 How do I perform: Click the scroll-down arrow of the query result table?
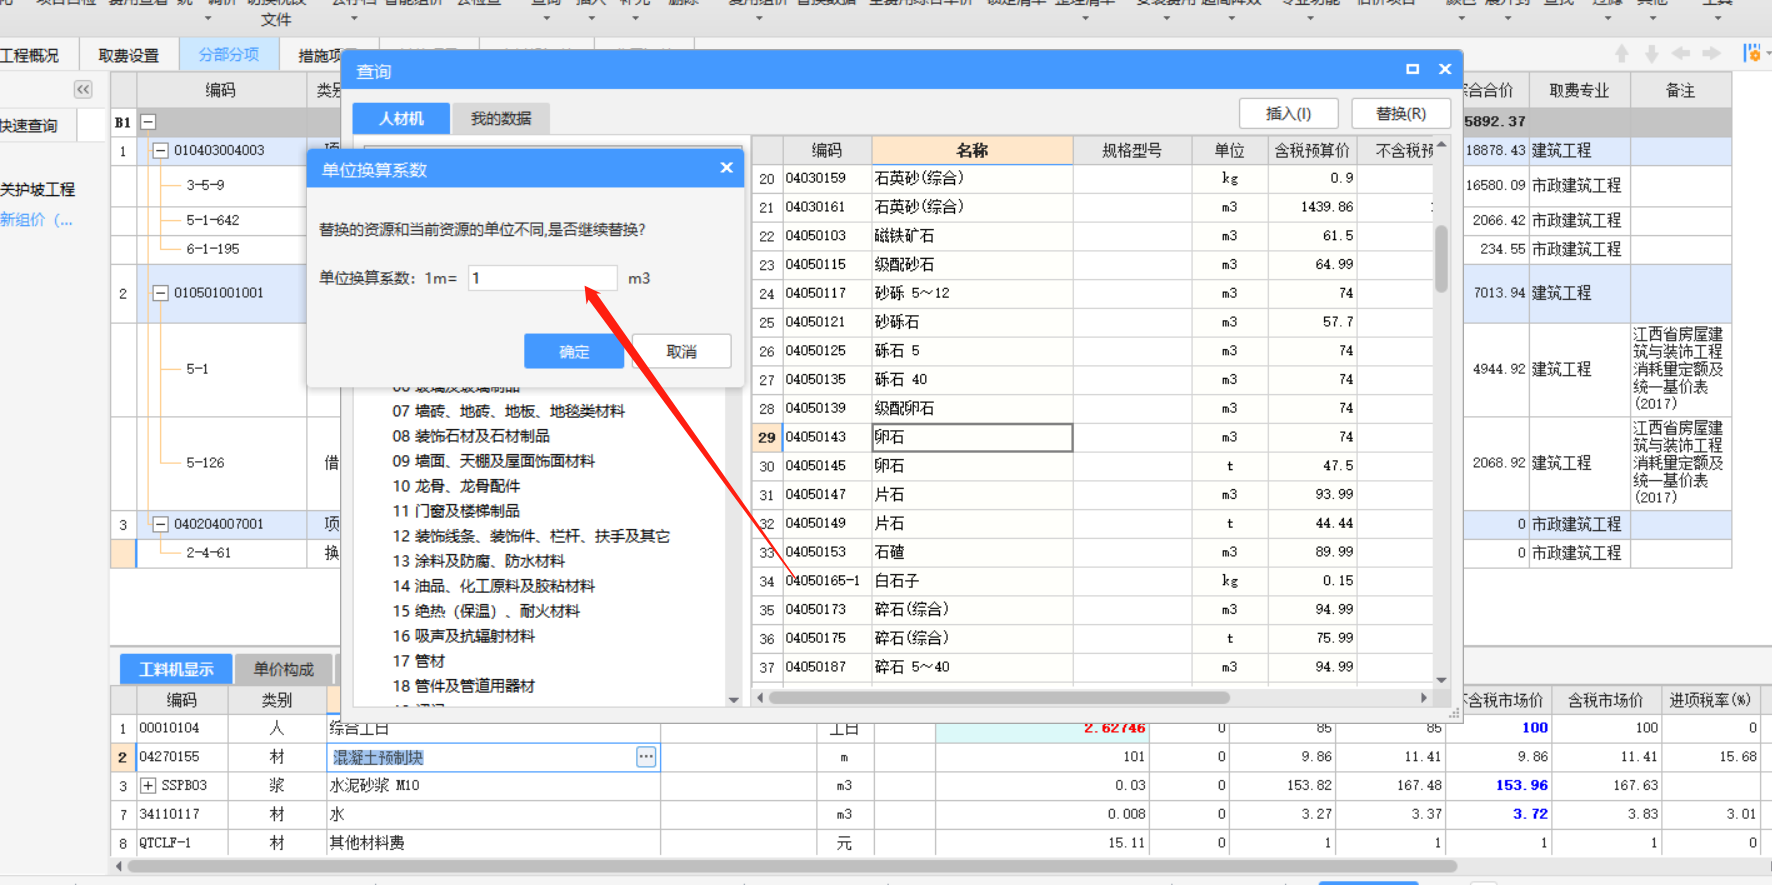tap(1441, 680)
